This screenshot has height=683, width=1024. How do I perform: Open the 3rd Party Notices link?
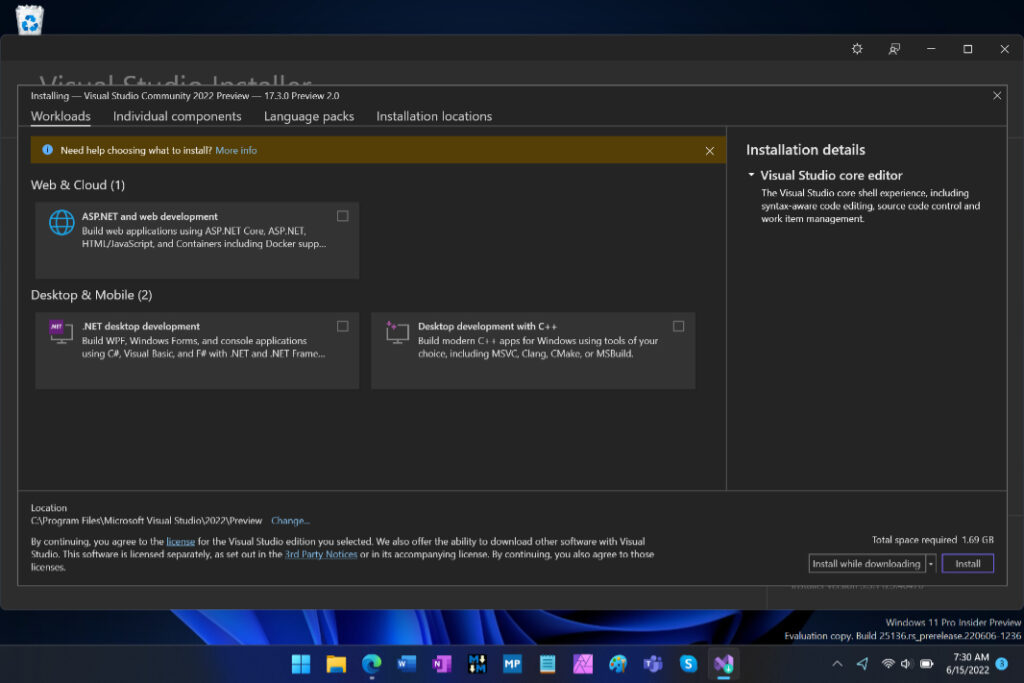tap(321, 554)
